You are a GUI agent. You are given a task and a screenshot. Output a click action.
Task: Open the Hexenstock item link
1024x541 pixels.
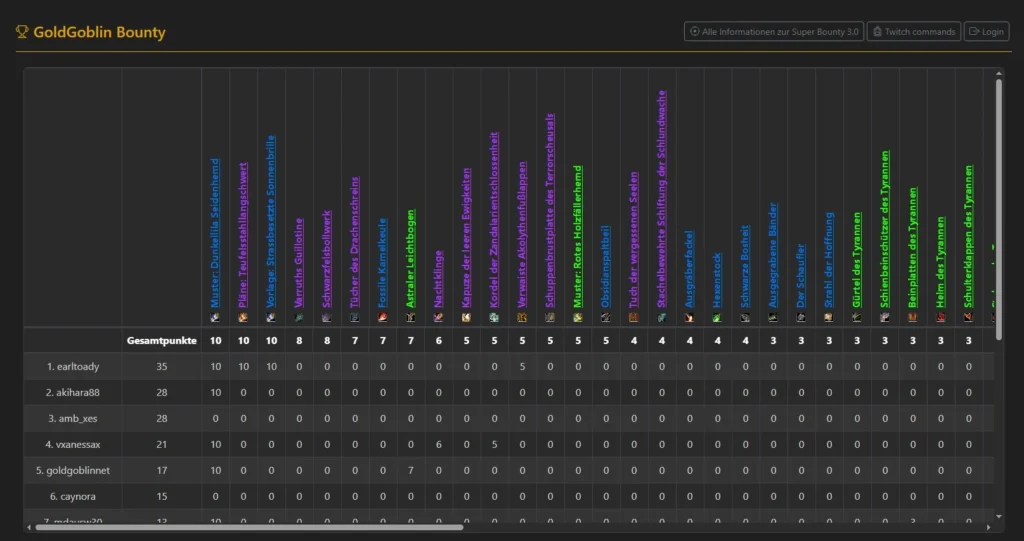coord(717,280)
